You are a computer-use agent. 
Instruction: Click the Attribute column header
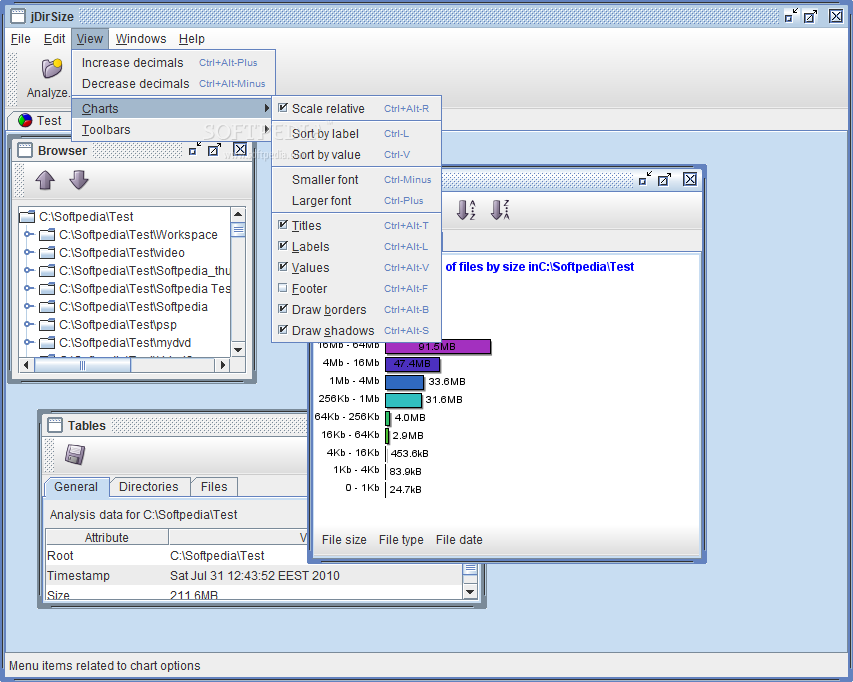point(107,537)
